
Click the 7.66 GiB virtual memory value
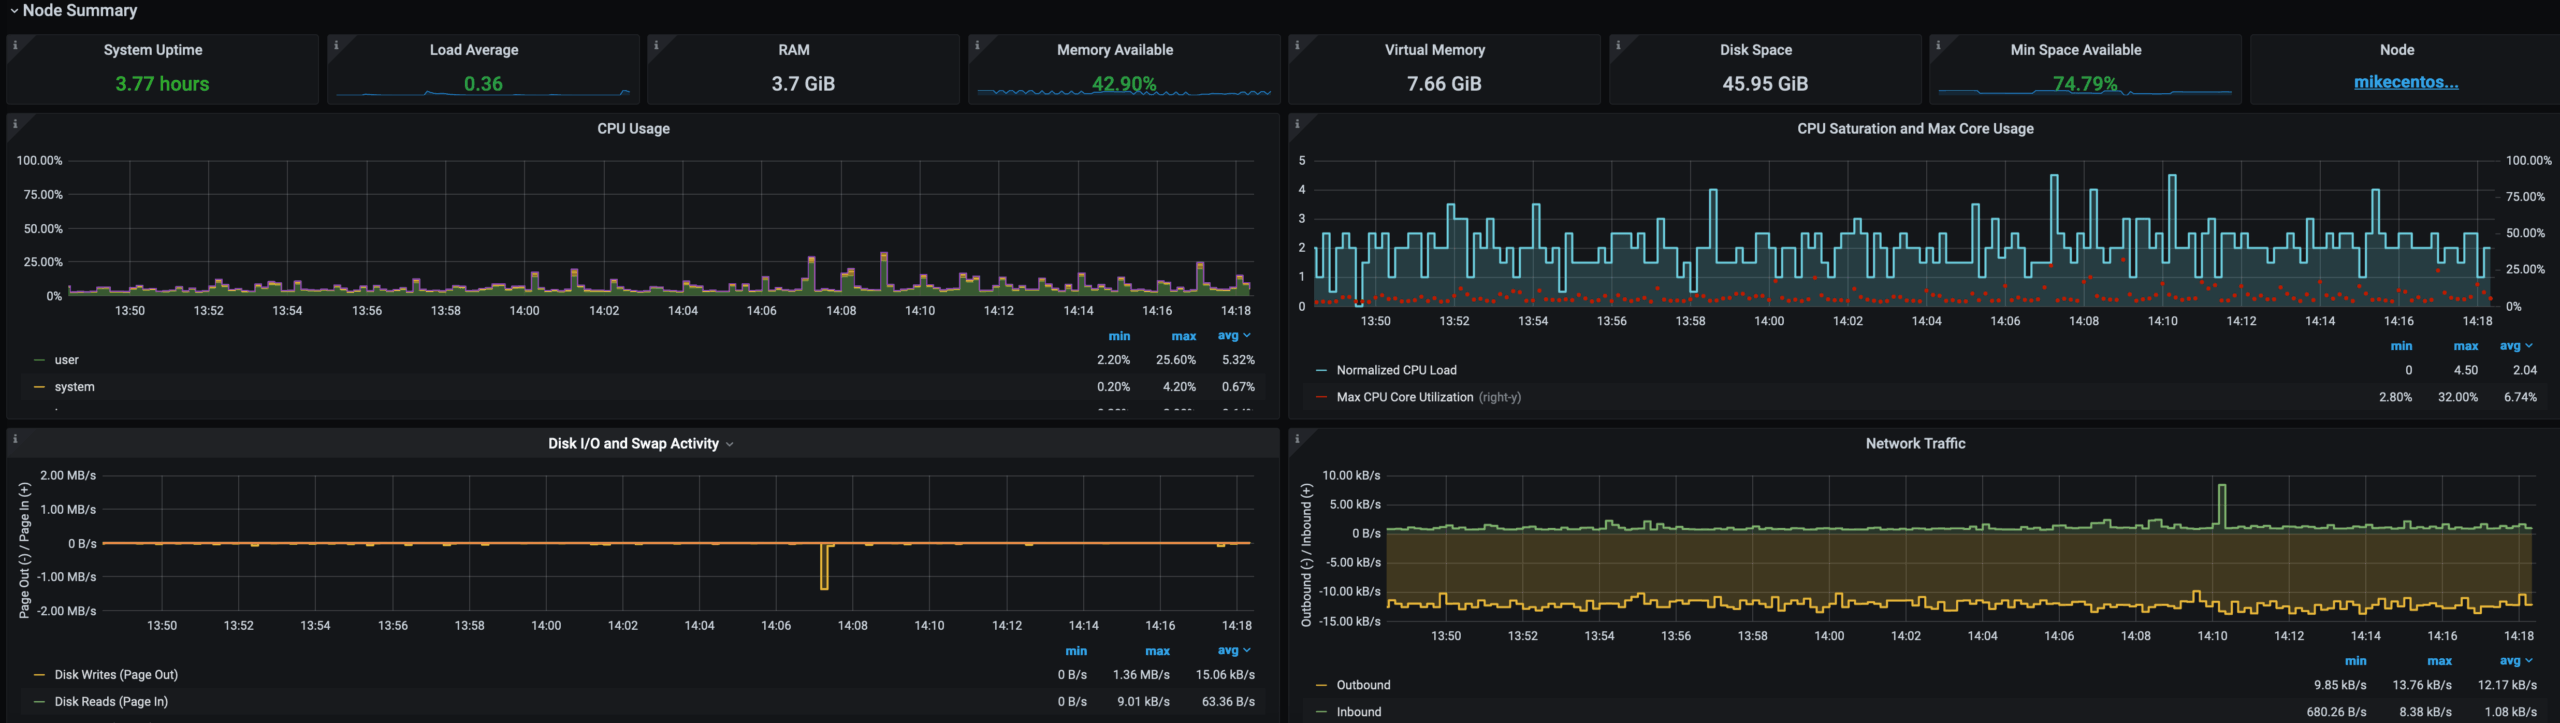pos(1444,84)
